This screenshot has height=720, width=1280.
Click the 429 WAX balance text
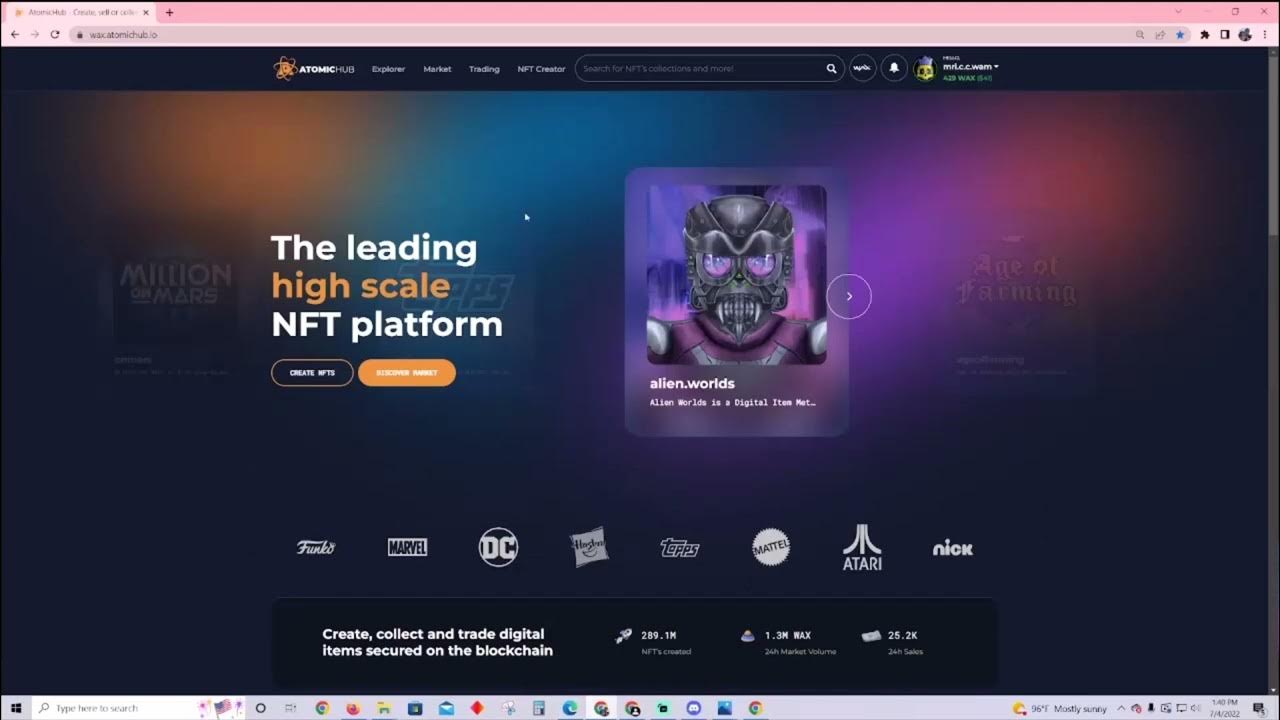tap(967, 77)
